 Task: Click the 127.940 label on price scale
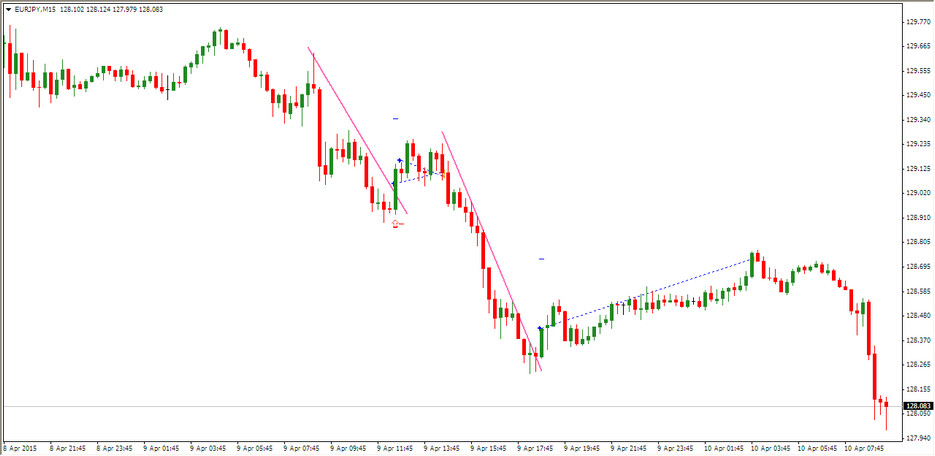coord(917,437)
